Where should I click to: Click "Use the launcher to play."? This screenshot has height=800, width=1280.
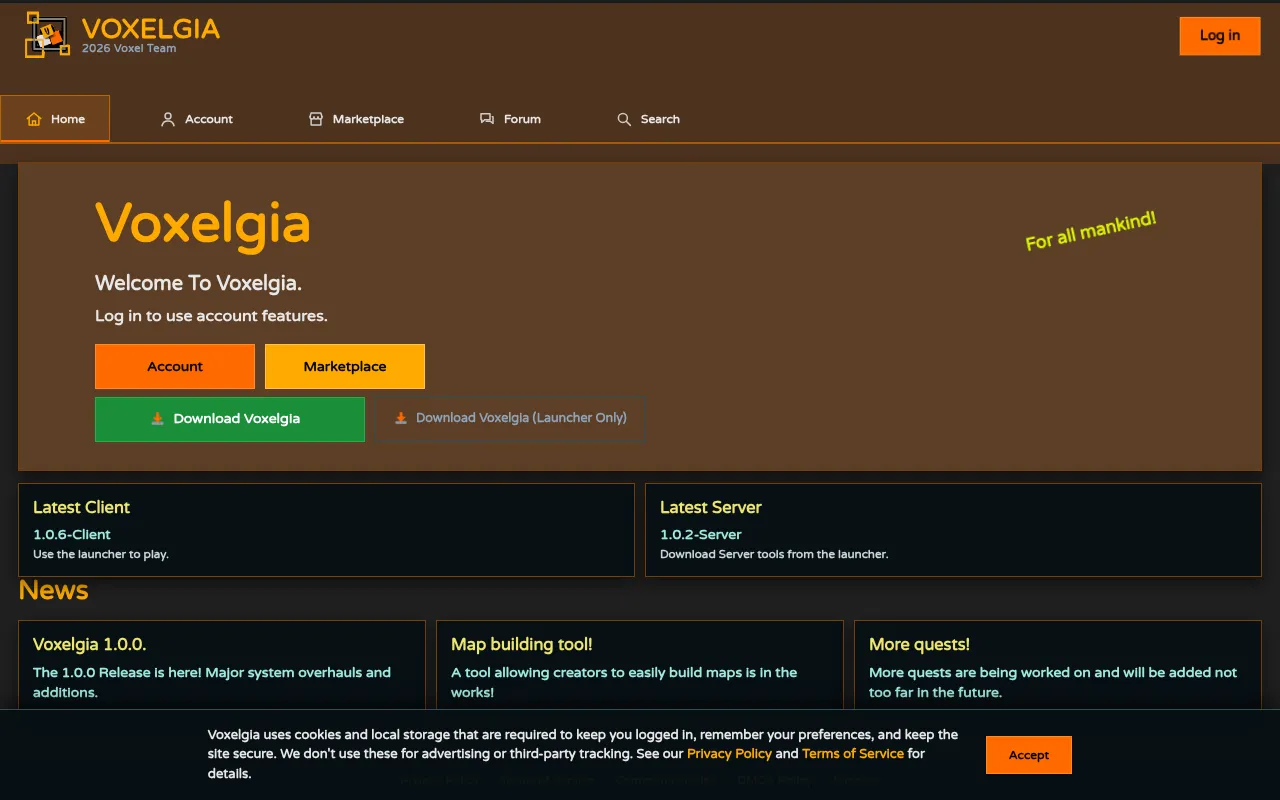click(x=101, y=554)
